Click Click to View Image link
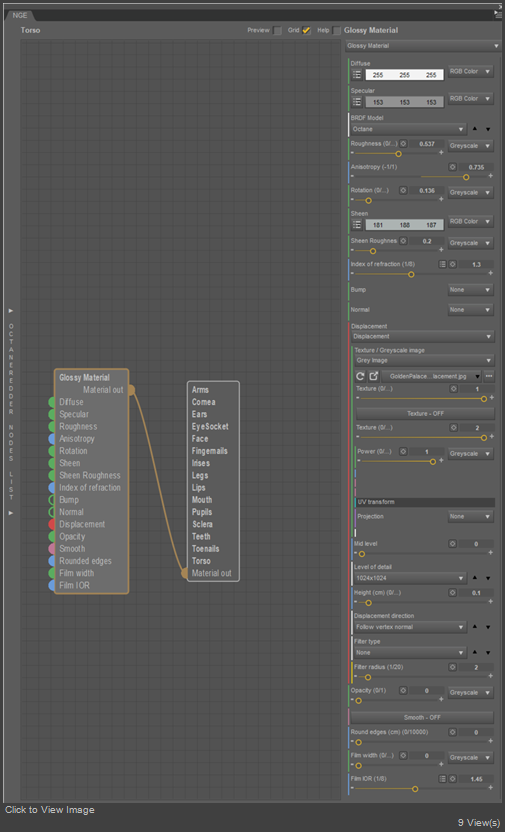 click(x=50, y=810)
